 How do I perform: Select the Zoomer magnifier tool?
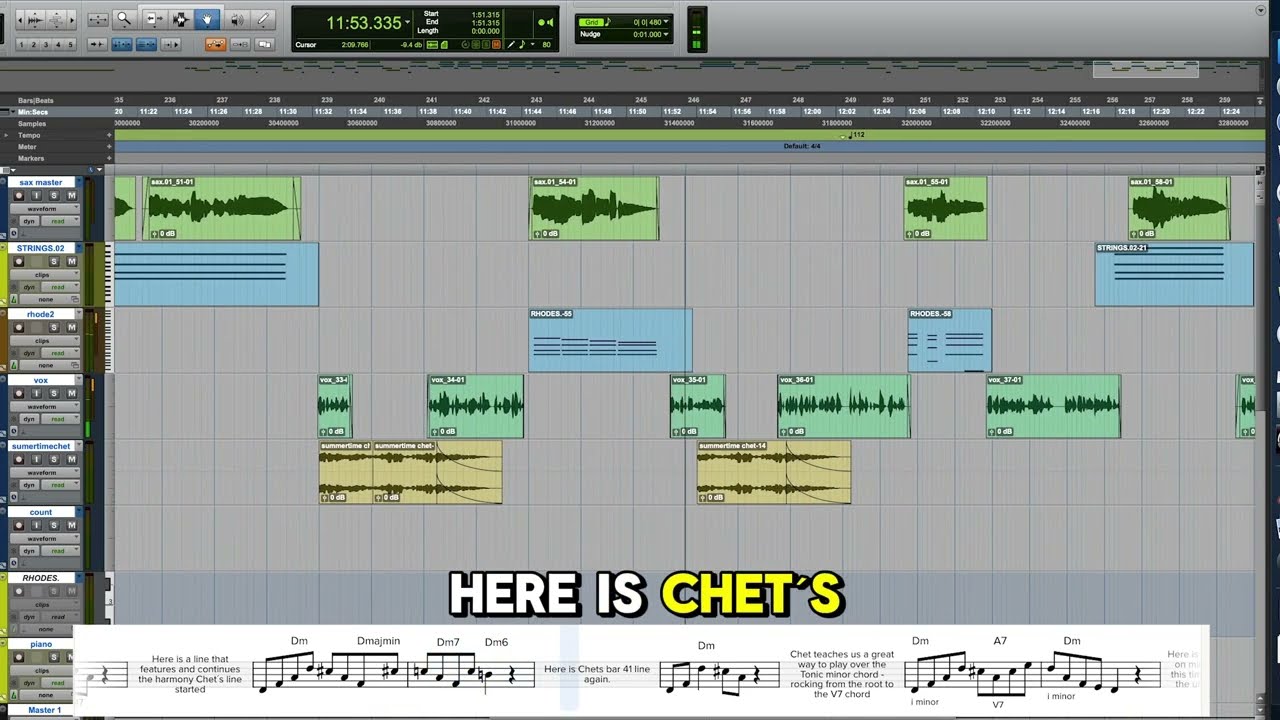pyautogui.click(x=124, y=19)
